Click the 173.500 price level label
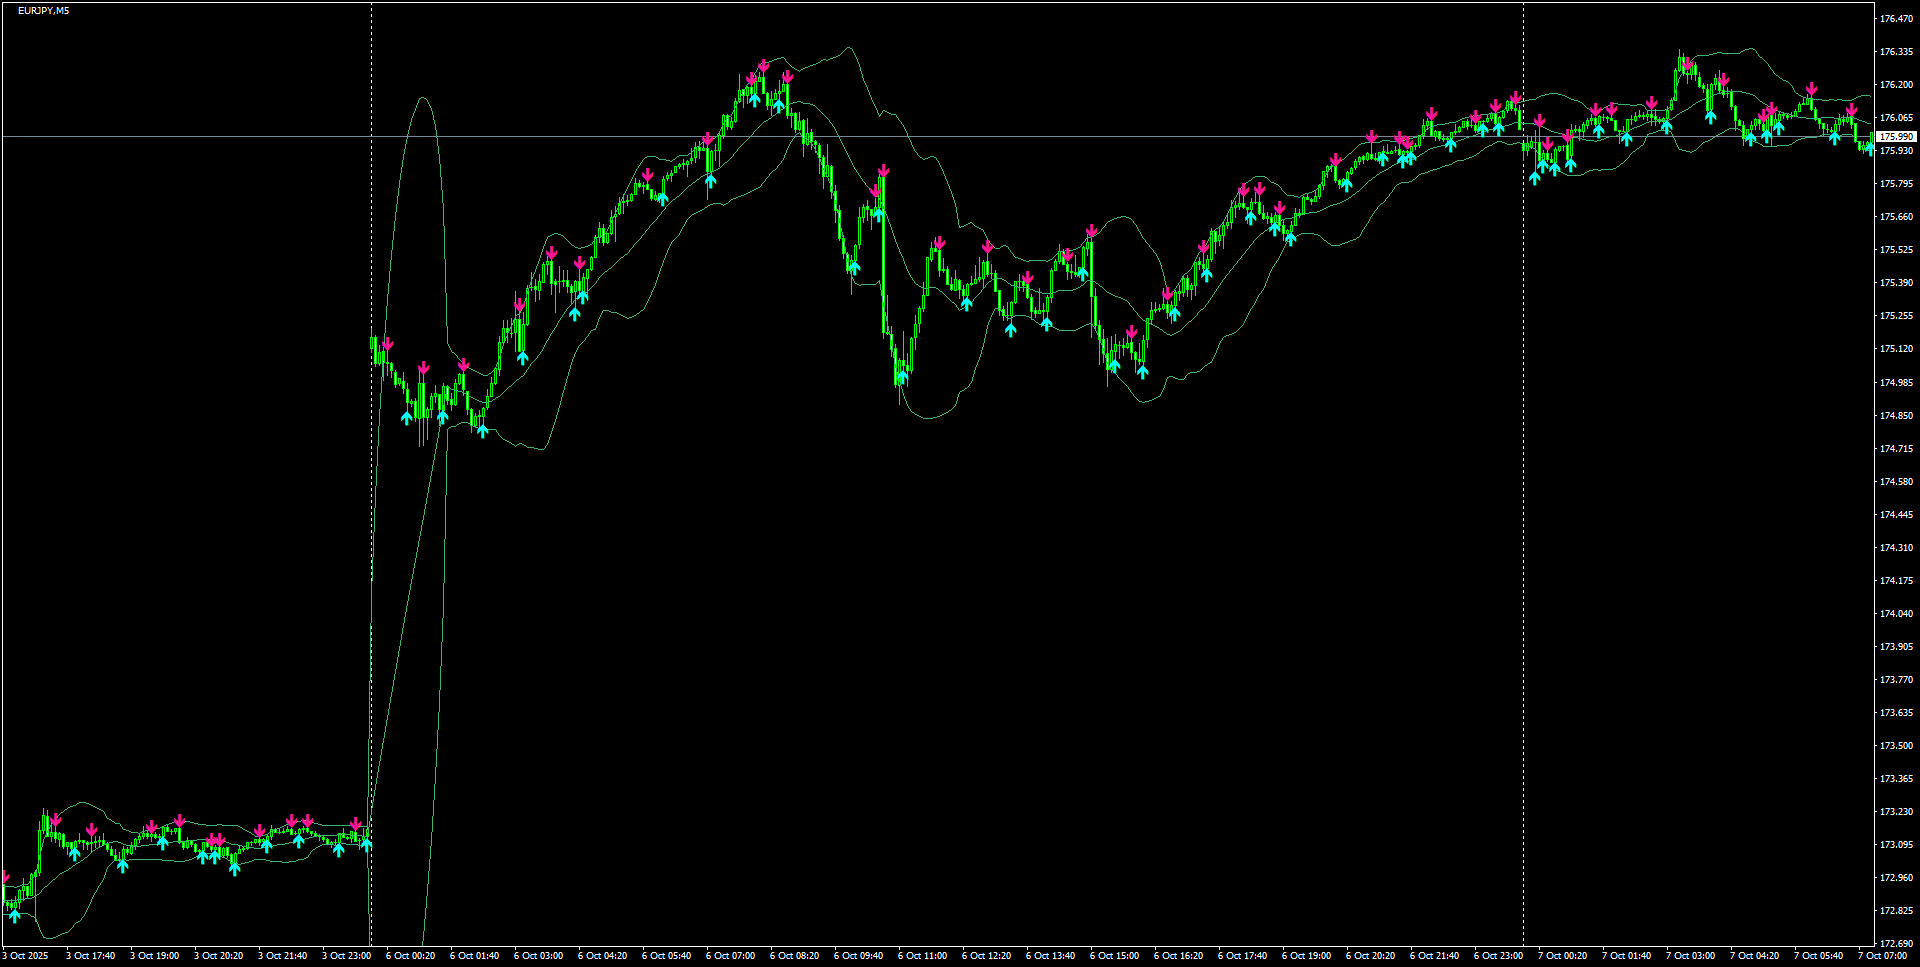 click(1897, 746)
